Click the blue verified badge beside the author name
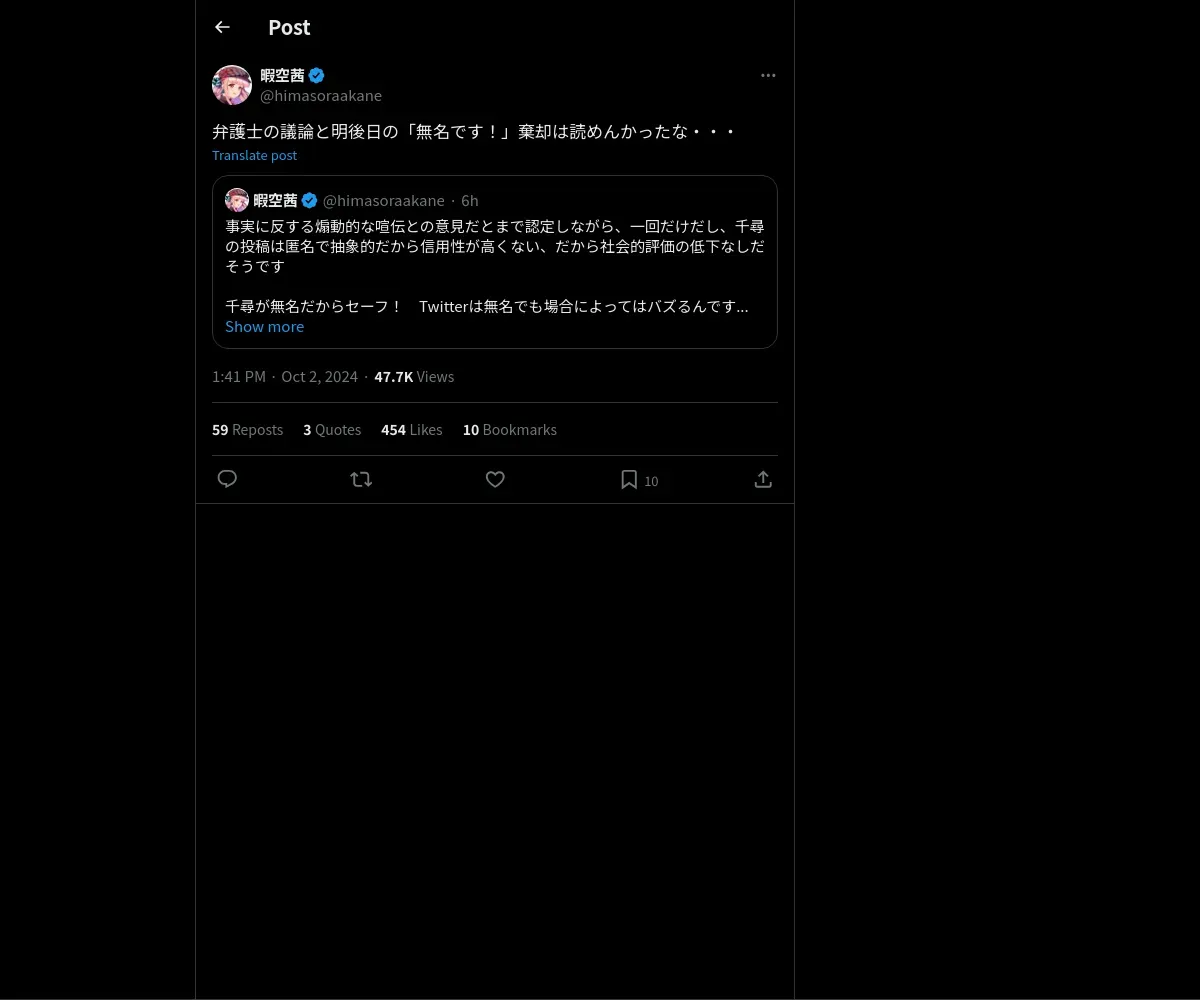This screenshot has width=1200, height=1000. coord(316,75)
